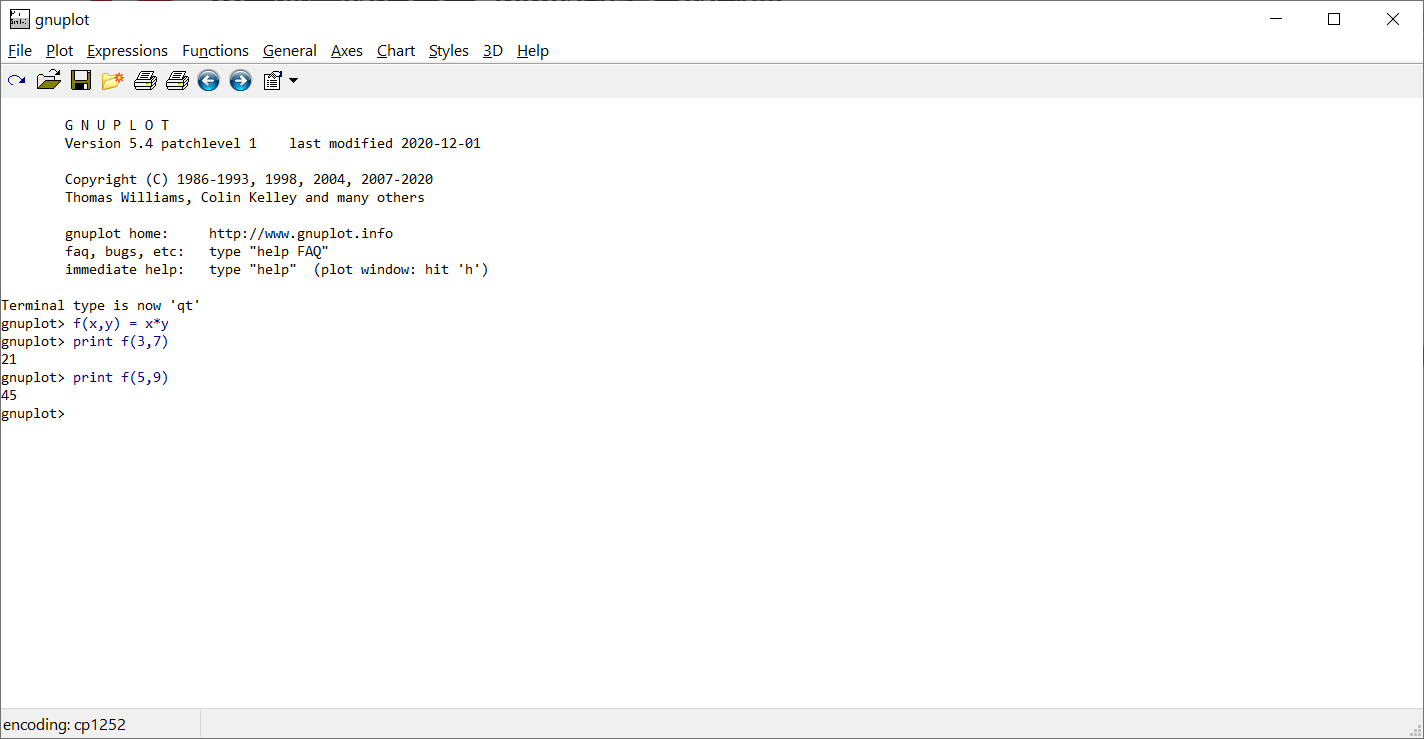Image resolution: width=1424 pixels, height=739 pixels.
Task: Click the first printer icon in the toolbar
Action: 145,81
